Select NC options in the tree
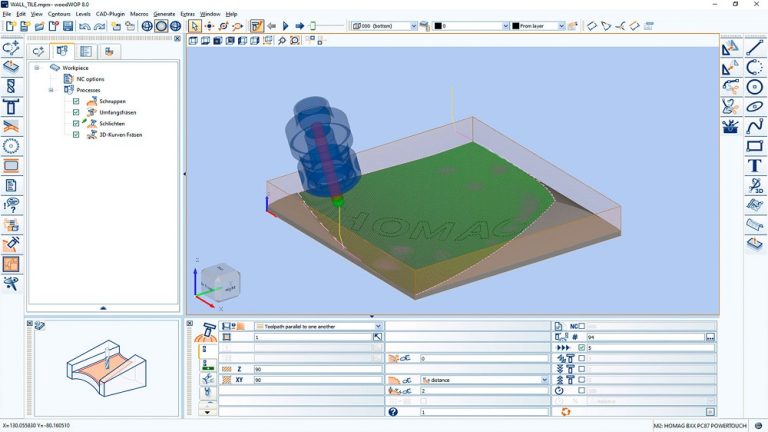The image size is (768, 432). (90, 79)
